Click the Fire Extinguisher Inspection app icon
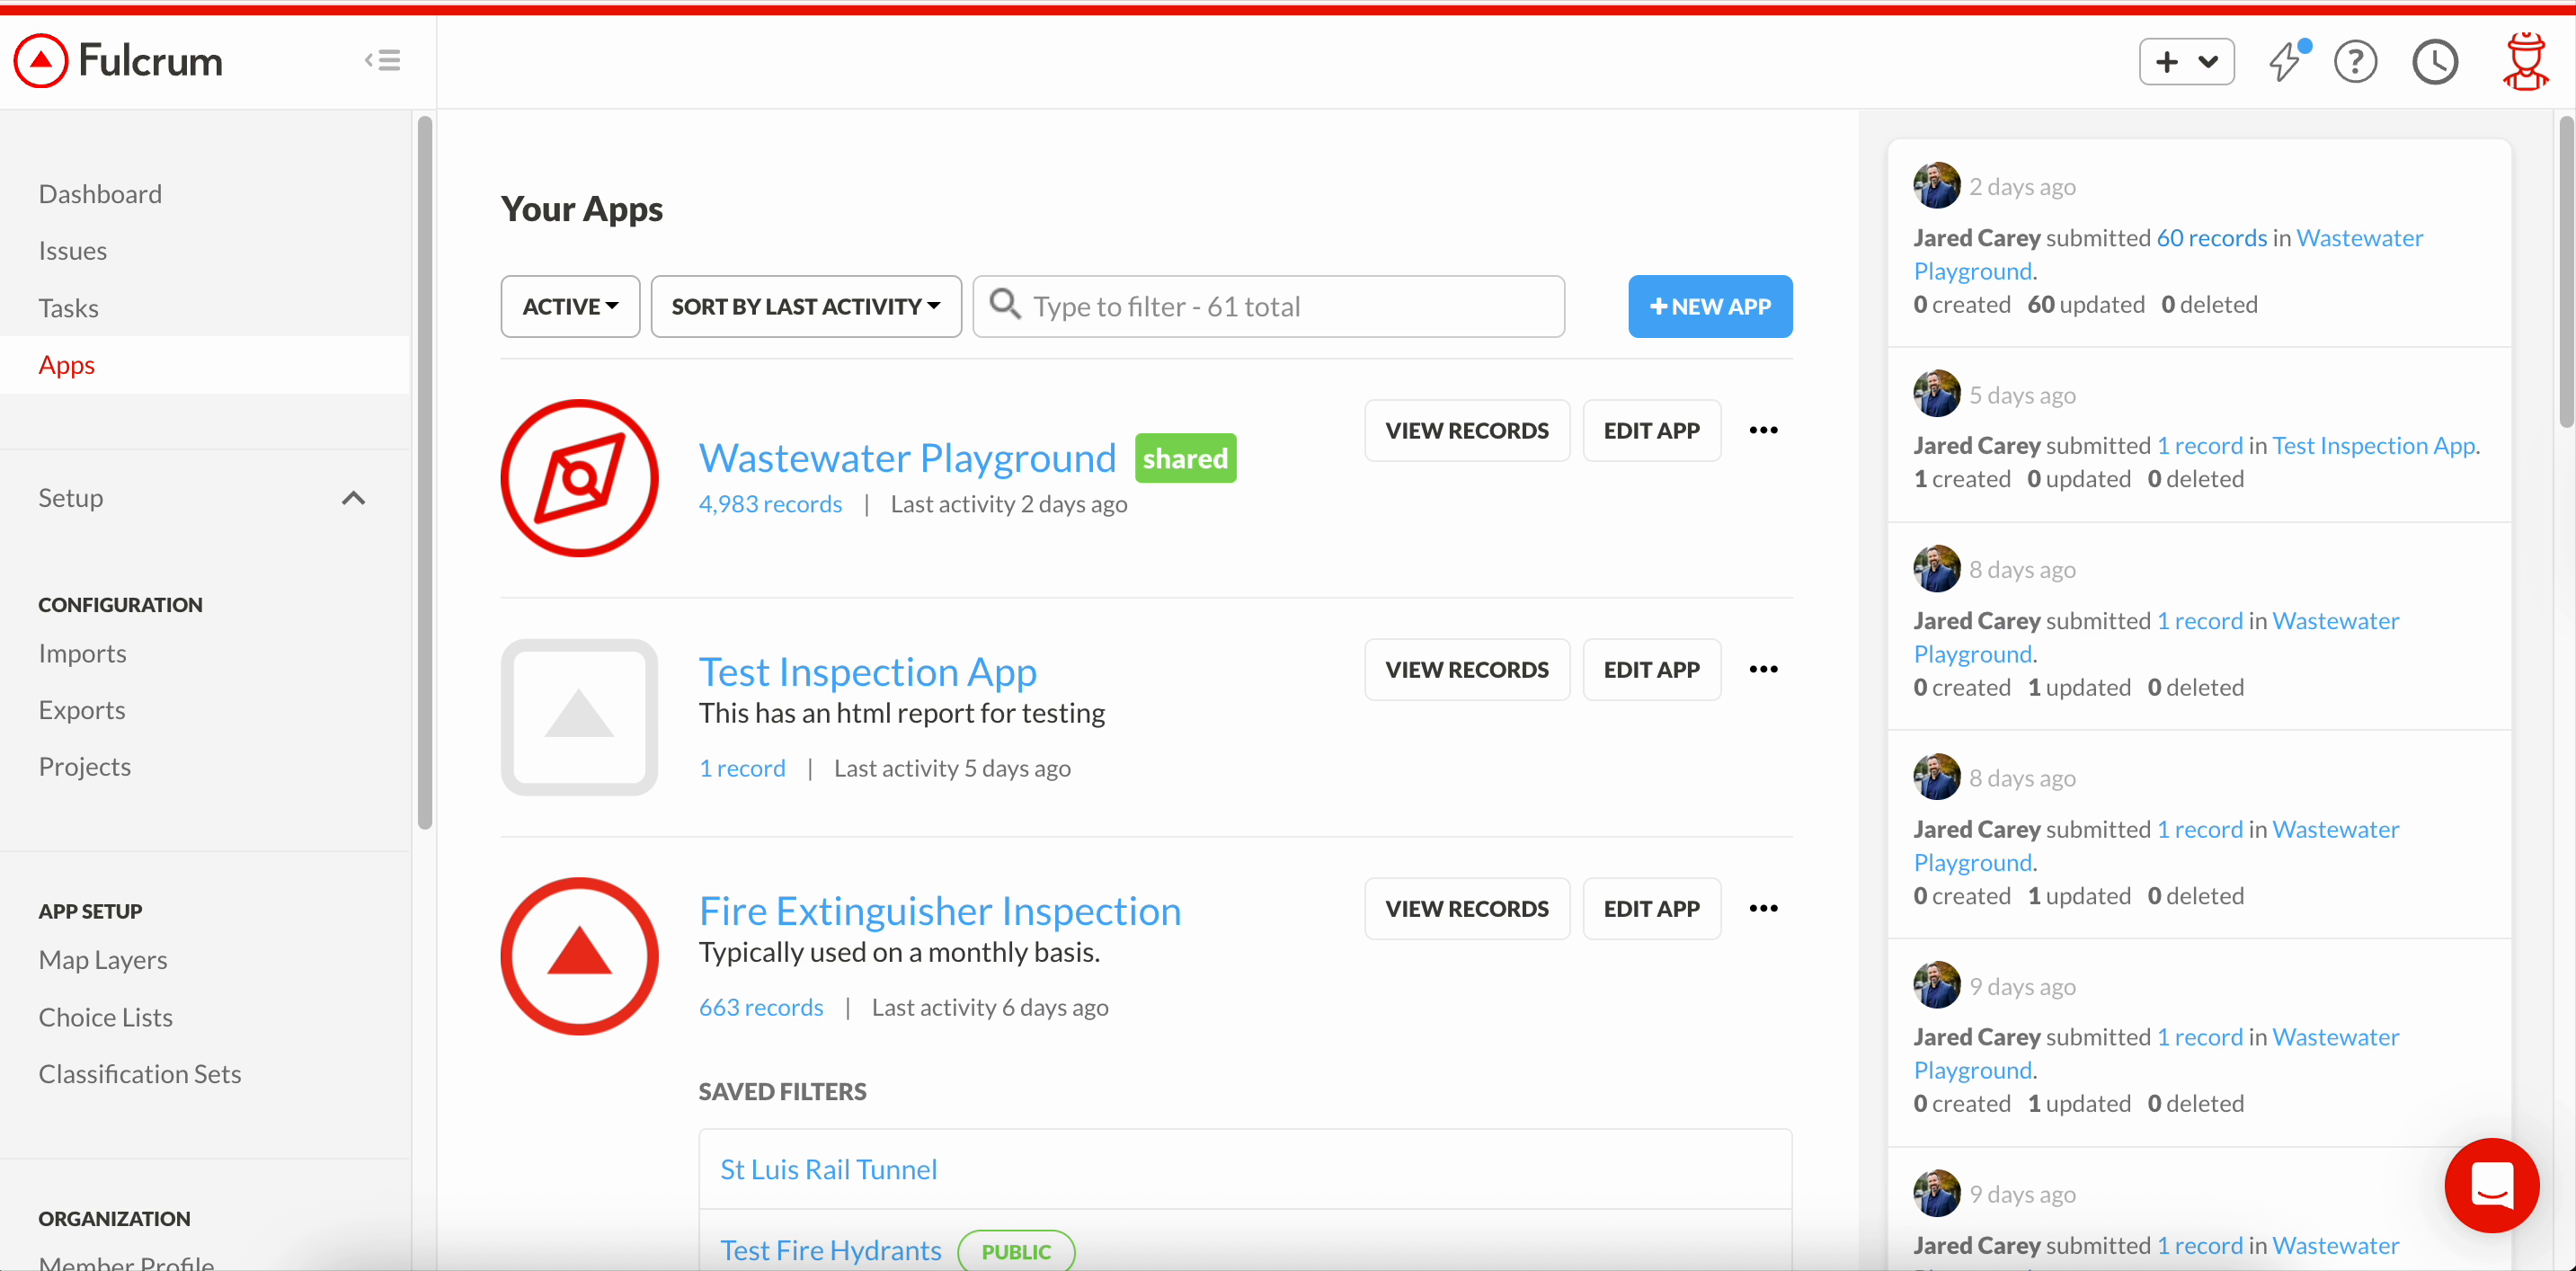The height and width of the screenshot is (1271, 2576). coord(579,955)
